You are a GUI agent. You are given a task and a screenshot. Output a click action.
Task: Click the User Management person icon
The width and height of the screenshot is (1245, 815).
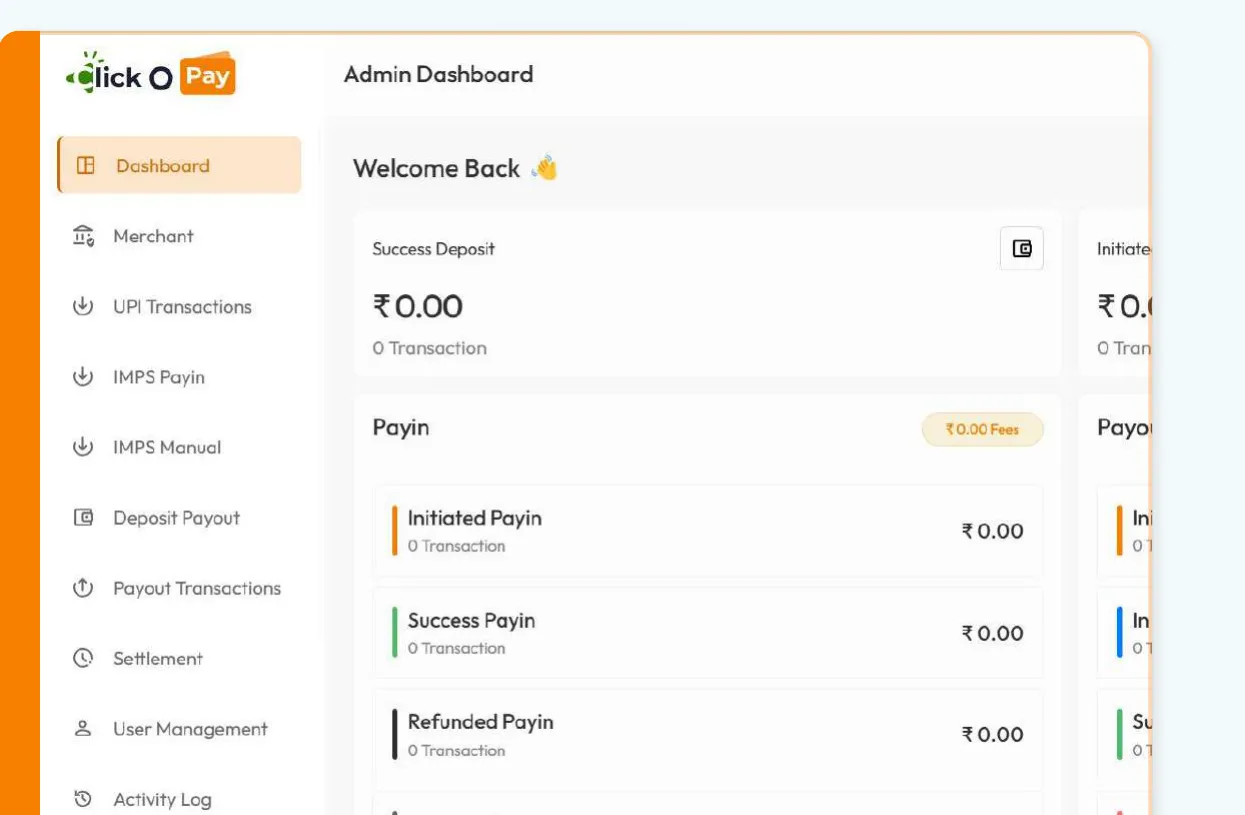coord(84,729)
